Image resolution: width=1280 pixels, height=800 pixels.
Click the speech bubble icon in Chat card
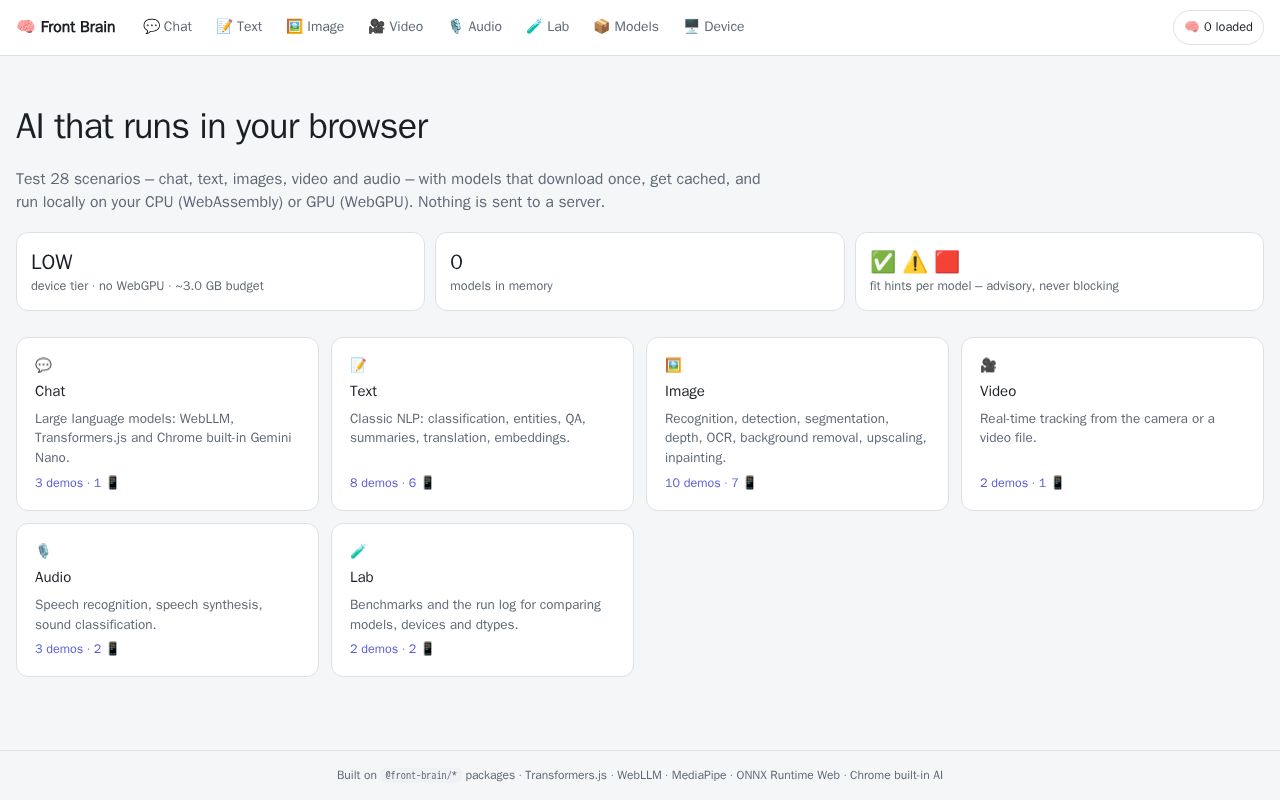pos(43,365)
